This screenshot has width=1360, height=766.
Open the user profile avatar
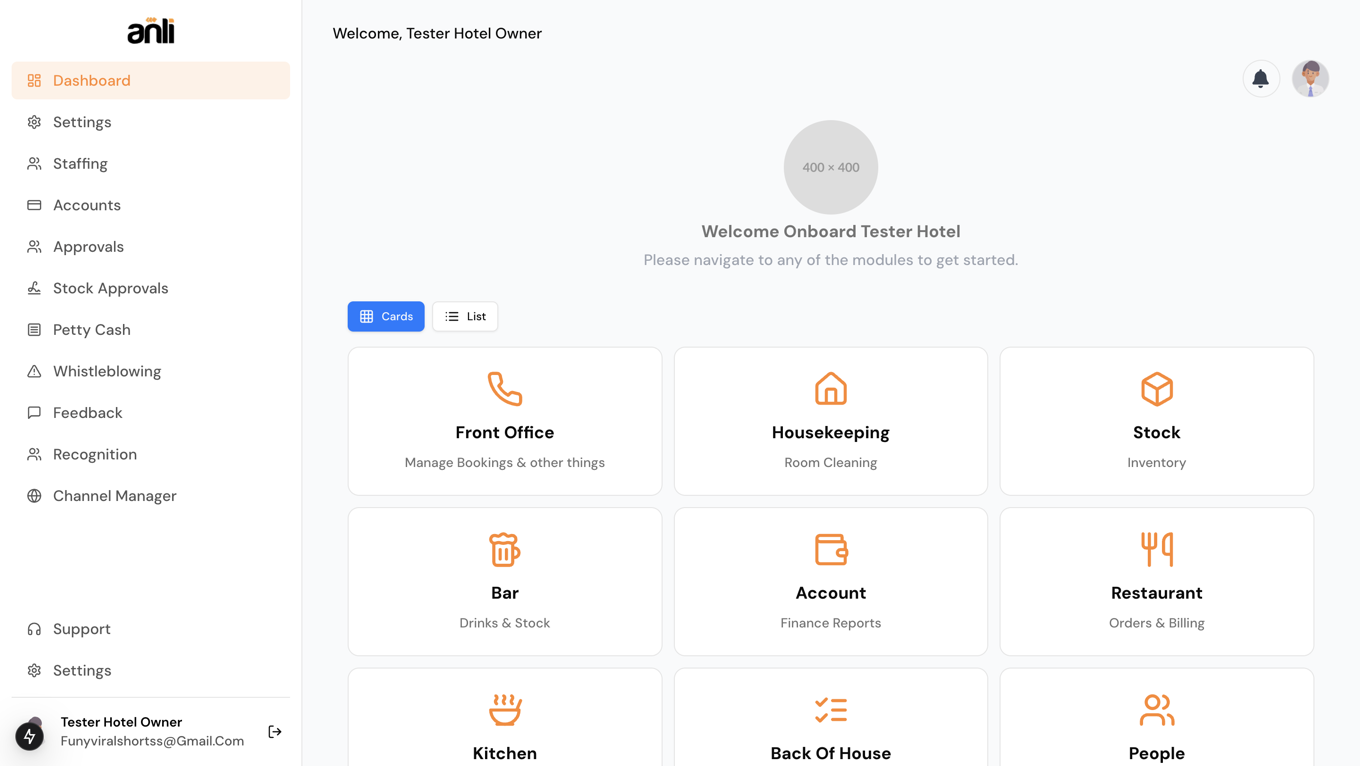(x=1310, y=78)
